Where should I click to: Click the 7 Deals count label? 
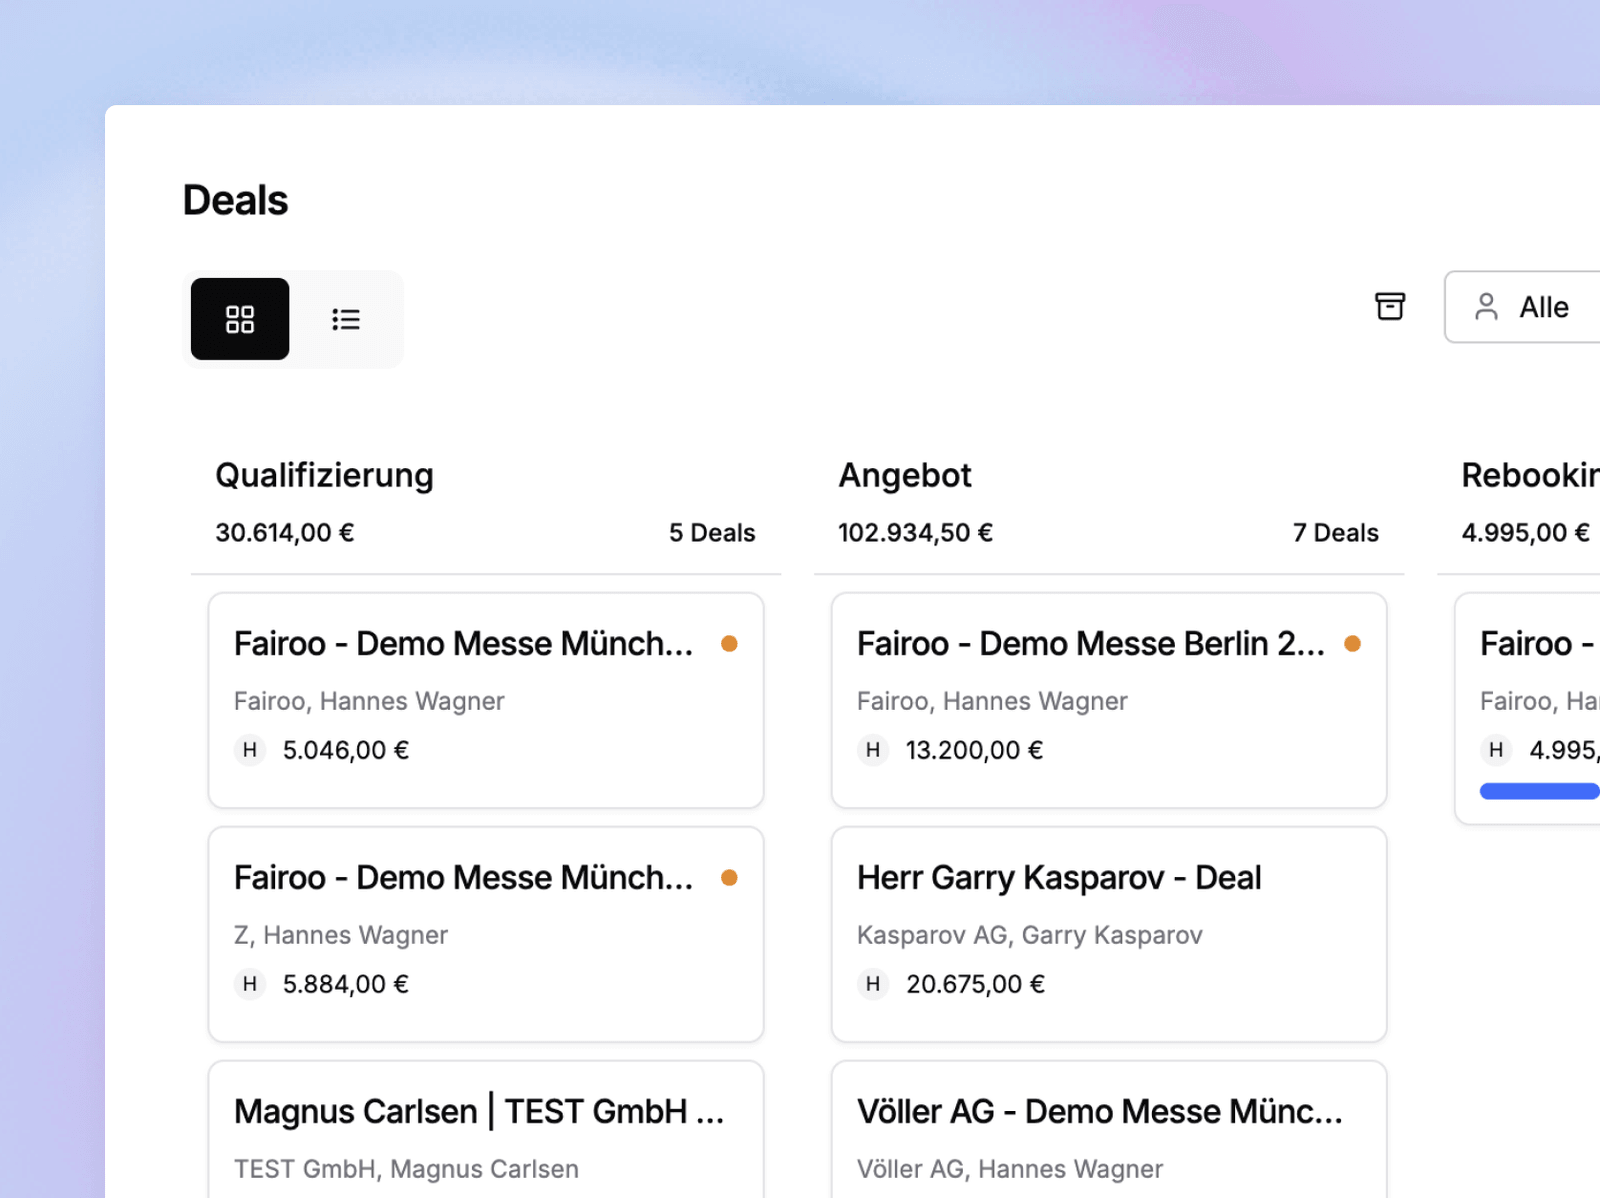tap(1335, 533)
